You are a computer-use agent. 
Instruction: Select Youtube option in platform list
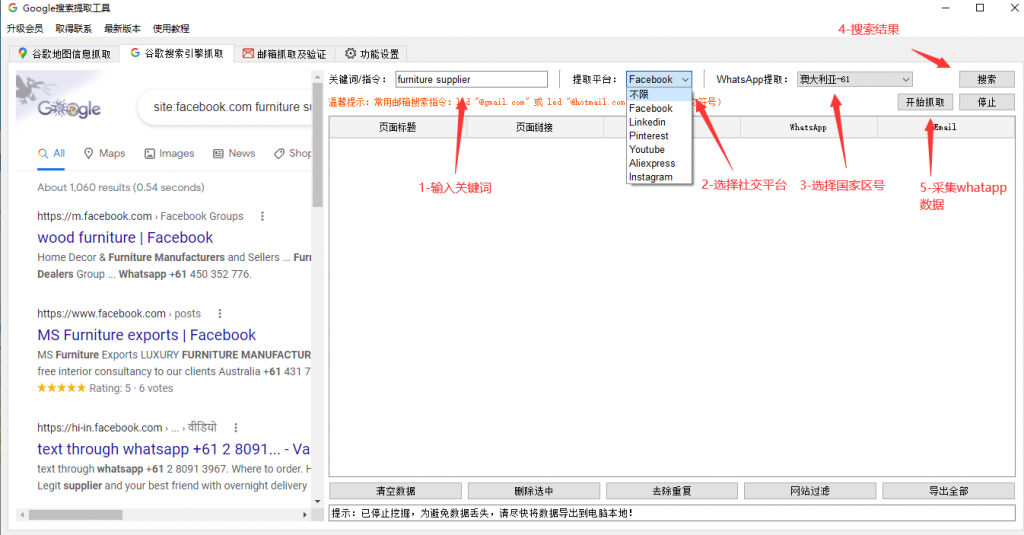(658, 150)
